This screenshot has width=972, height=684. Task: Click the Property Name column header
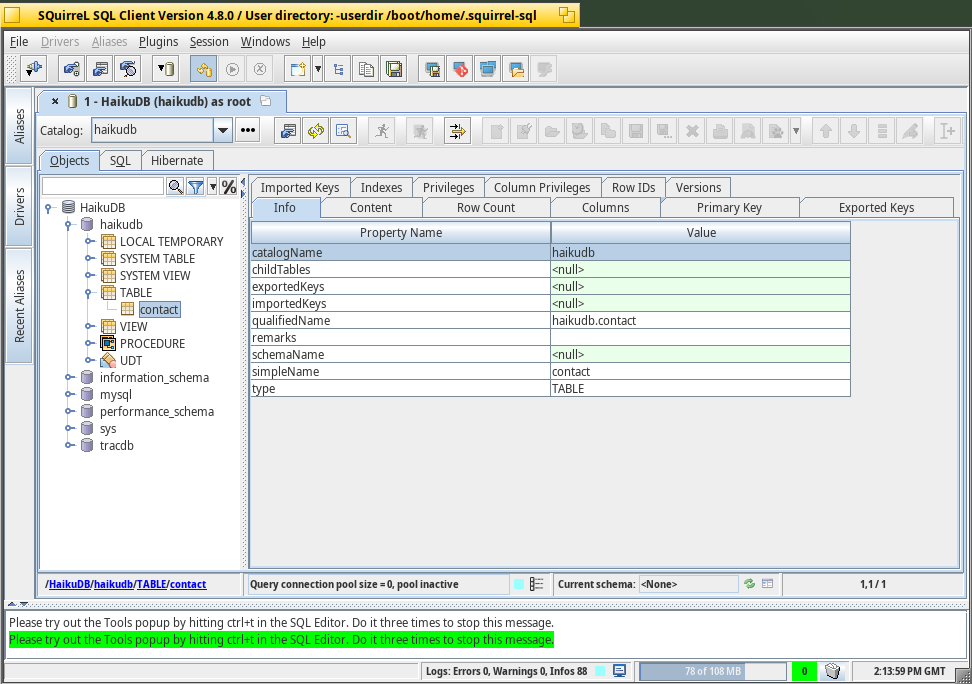coord(400,233)
